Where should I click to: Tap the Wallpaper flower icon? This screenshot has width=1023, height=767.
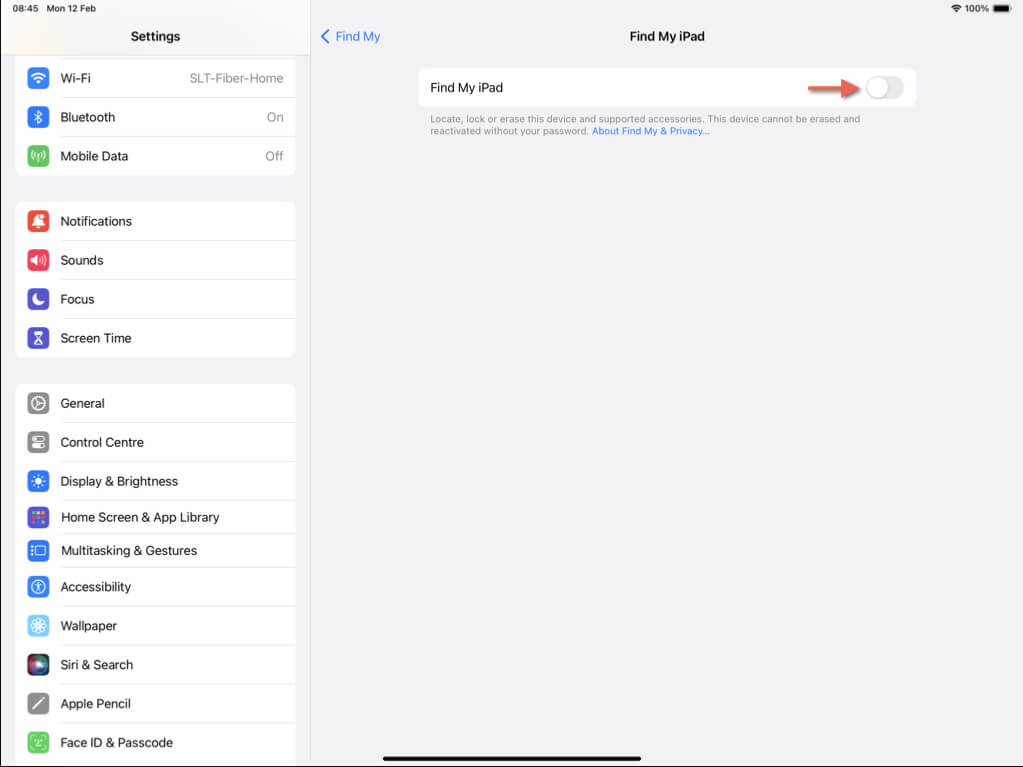(x=38, y=626)
